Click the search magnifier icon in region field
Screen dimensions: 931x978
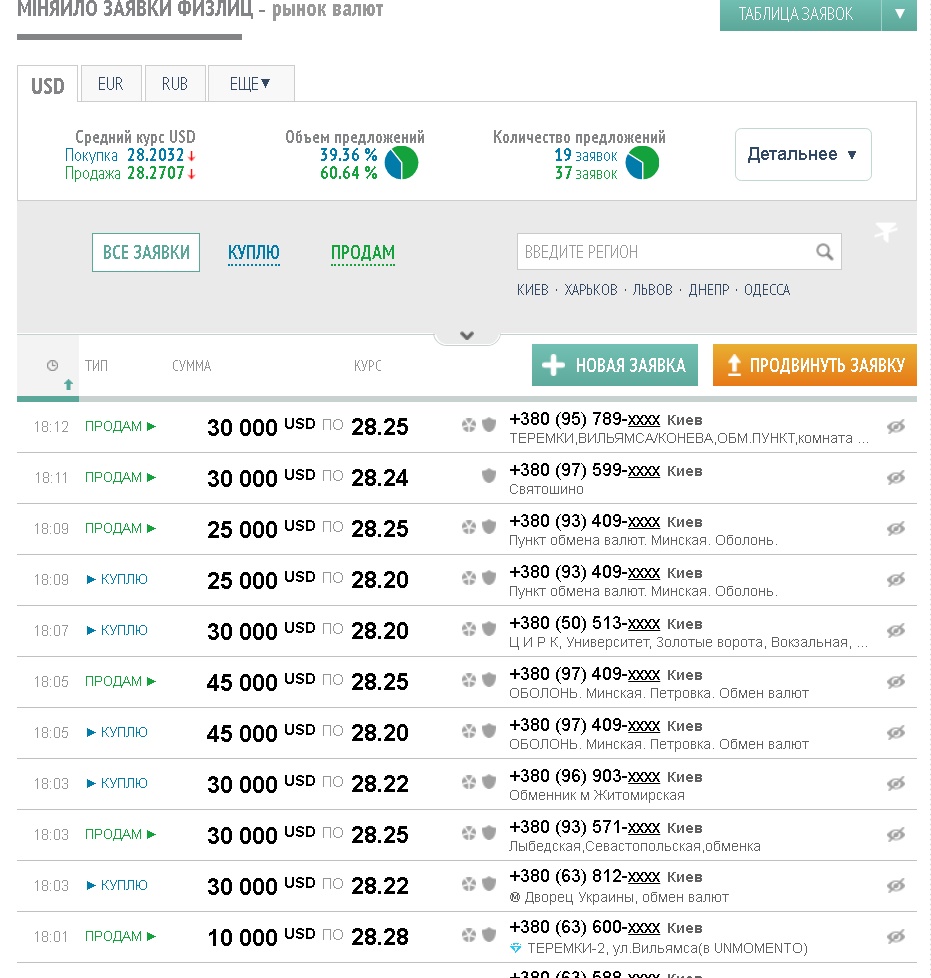(x=824, y=252)
